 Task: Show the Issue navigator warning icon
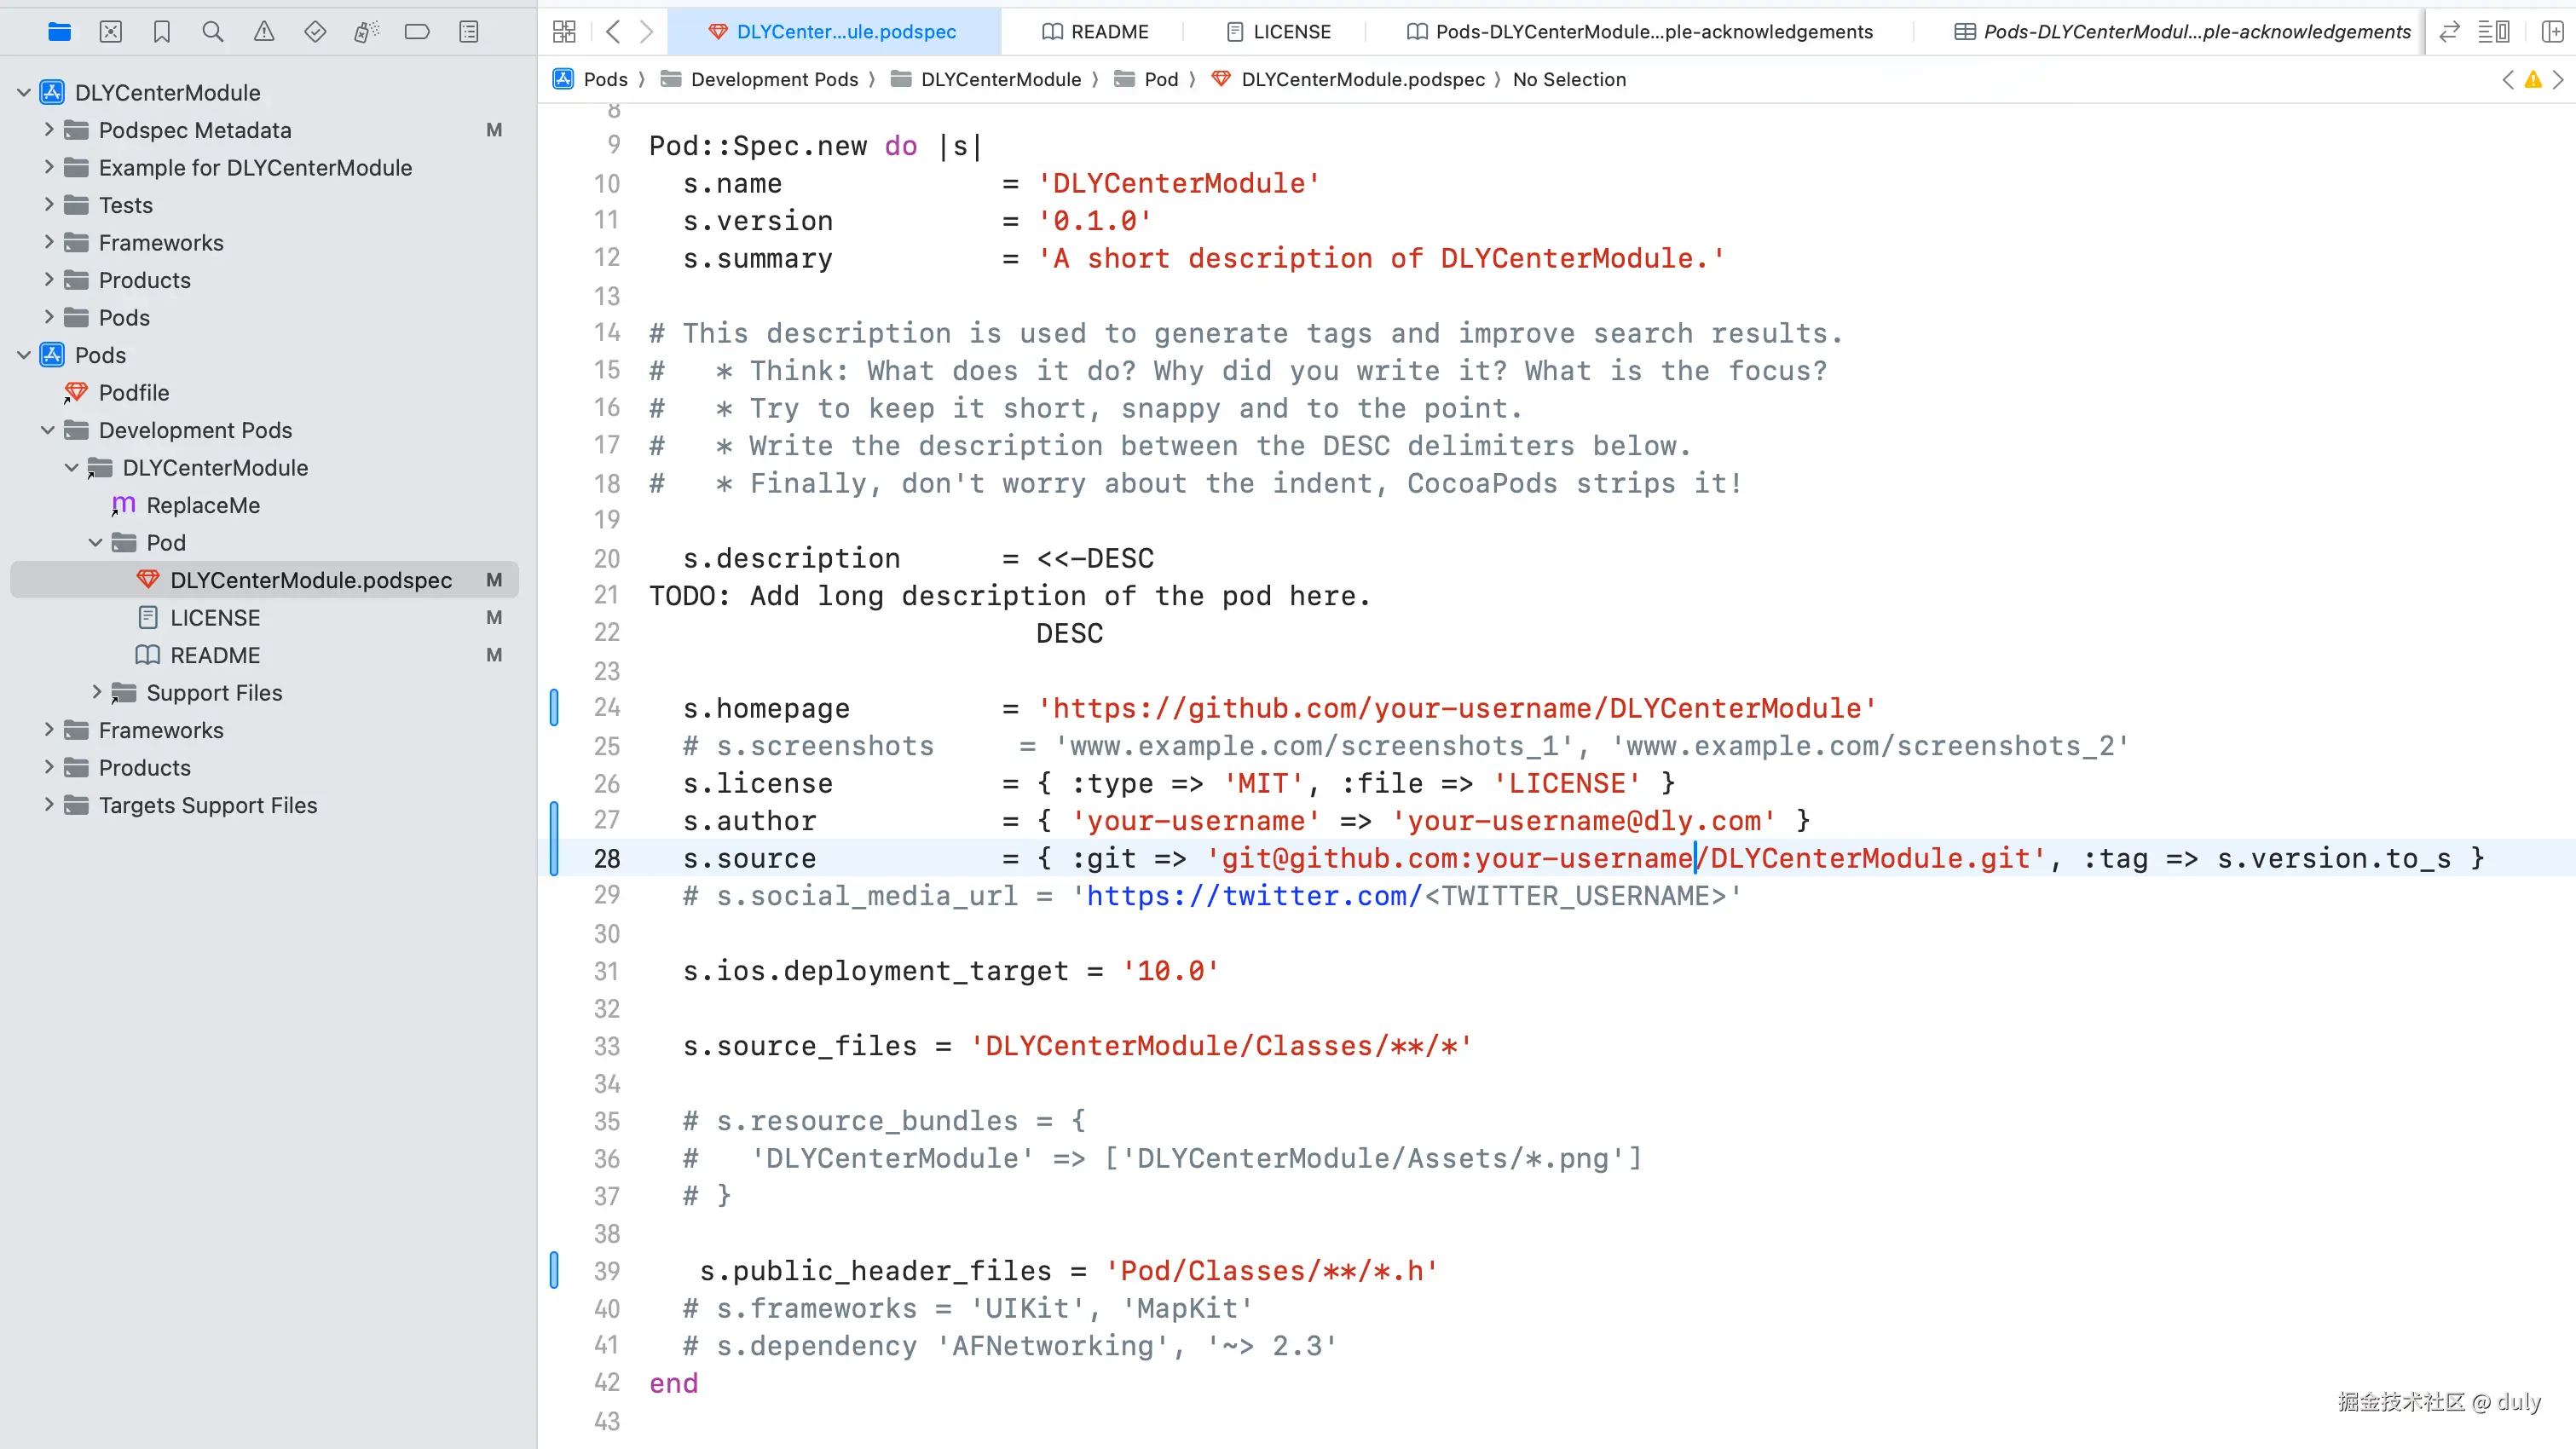pyautogui.click(x=264, y=32)
